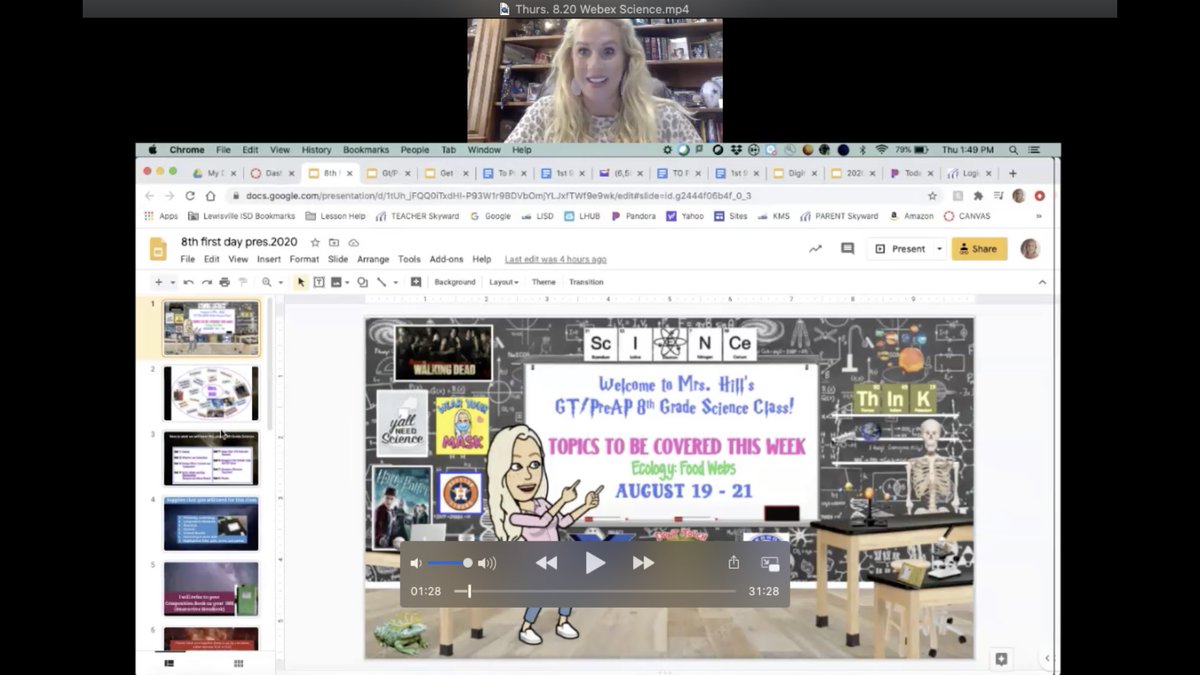Open the Slide menu
The image size is (1200, 675).
coord(338,259)
